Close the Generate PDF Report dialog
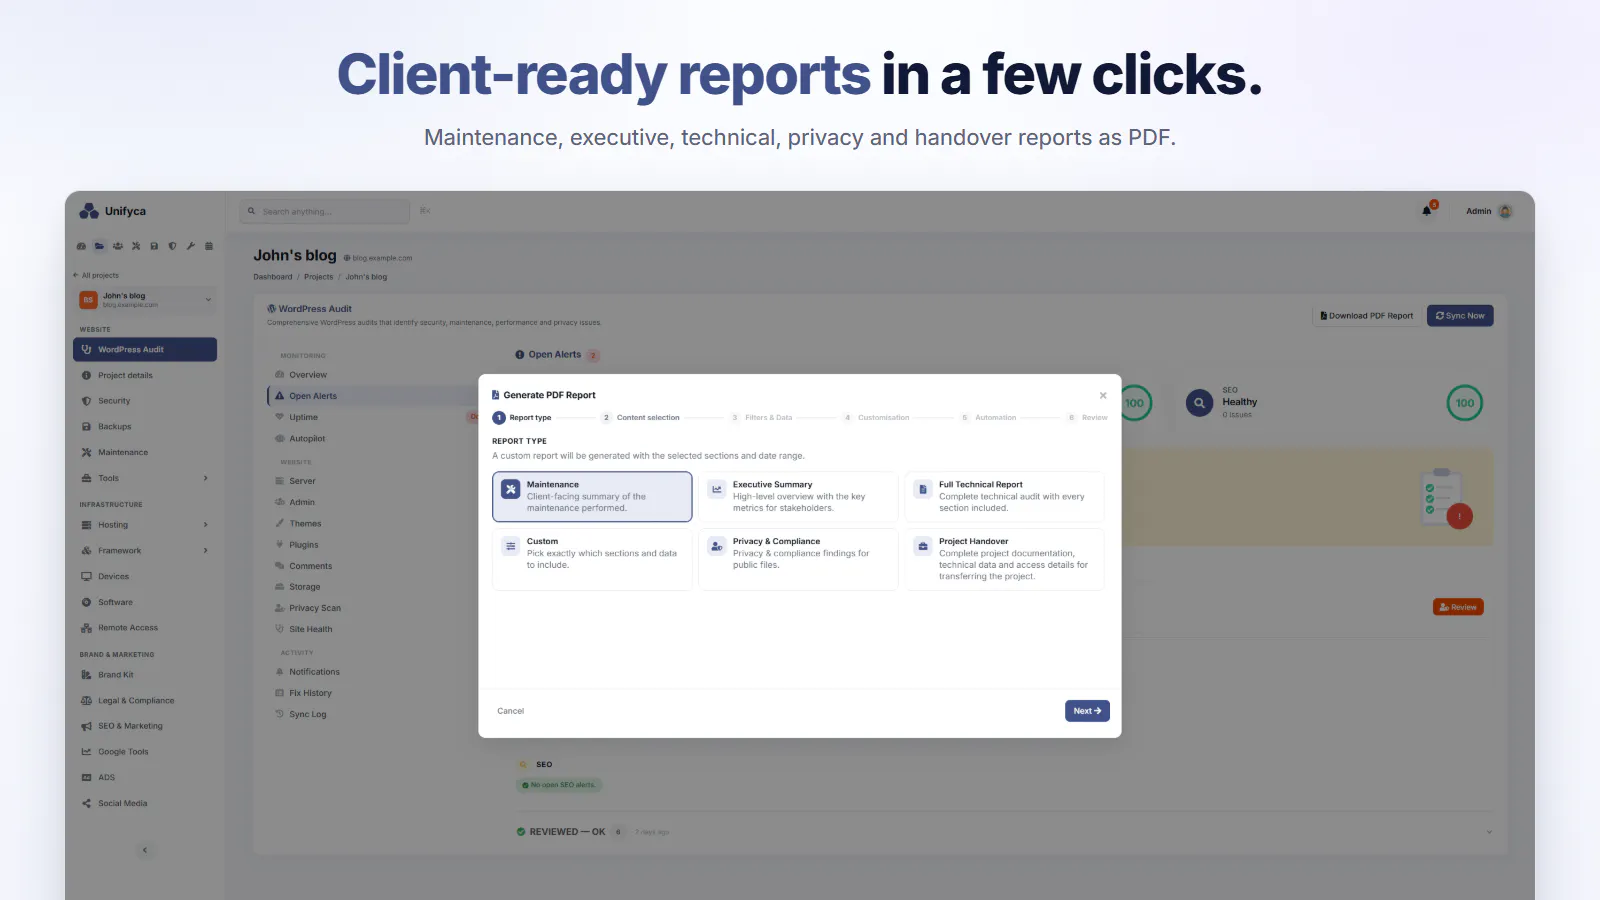Screen dimensions: 1600x900 [x=1103, y=396]
